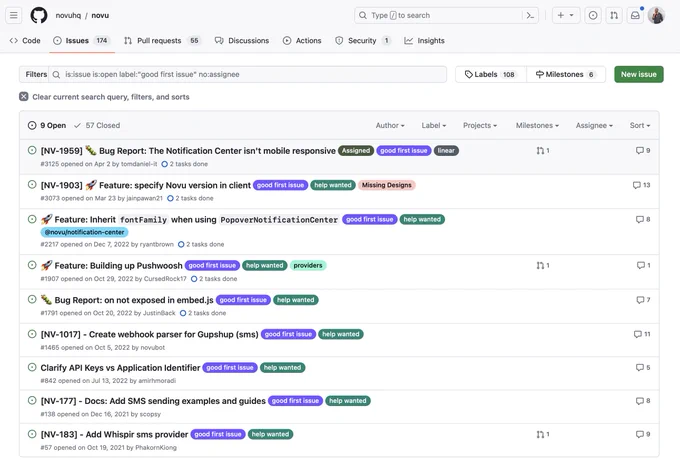Click the Missing Designs label
Screen dimensions: 680x464
tap(386, 185)
